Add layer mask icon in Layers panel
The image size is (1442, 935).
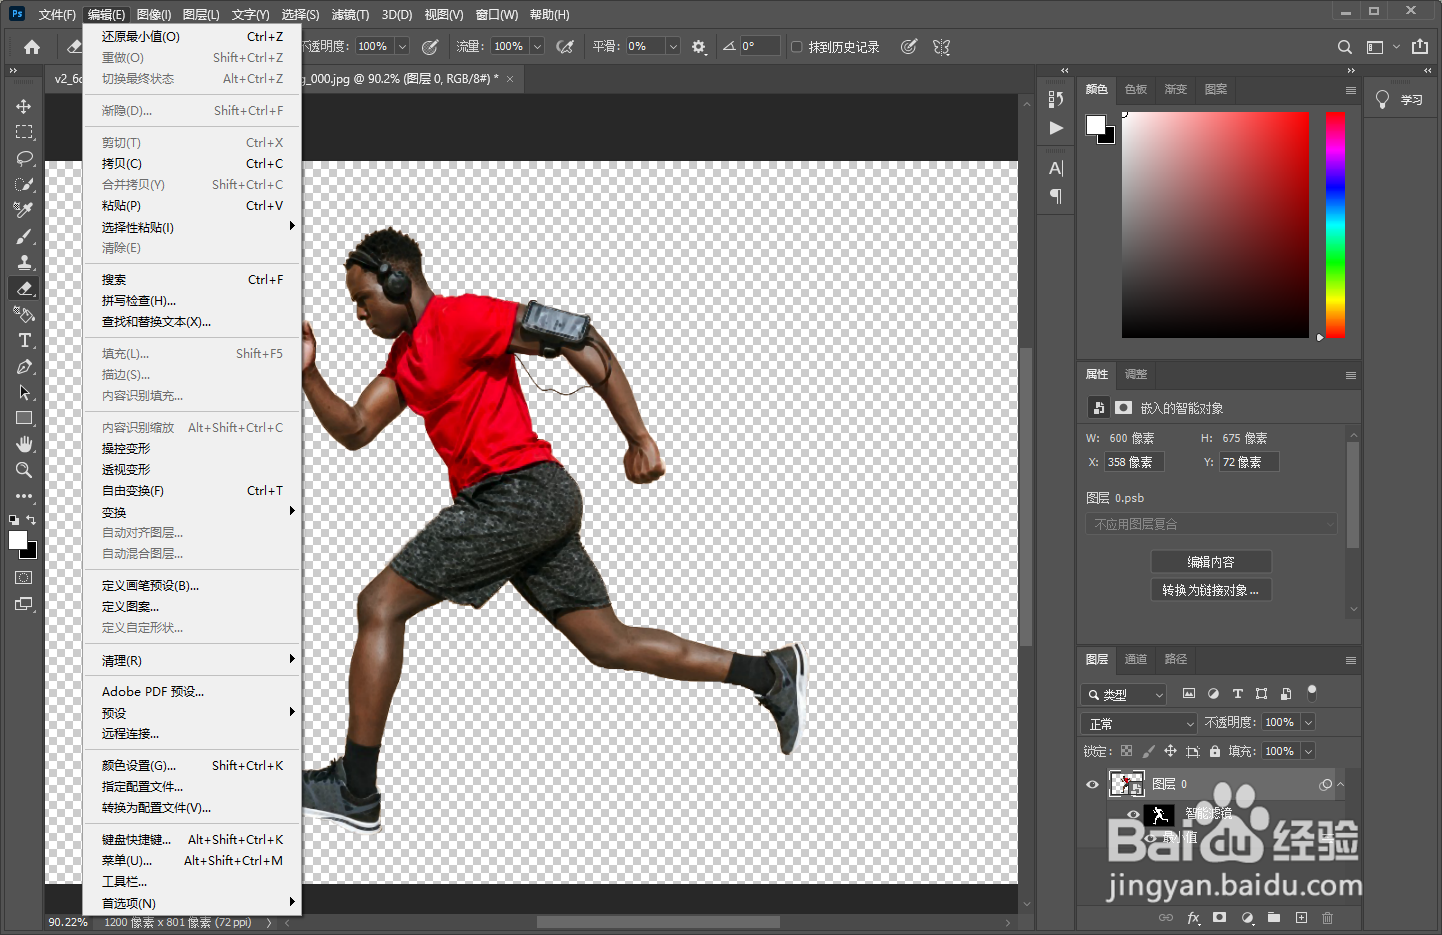point(1219,917)
